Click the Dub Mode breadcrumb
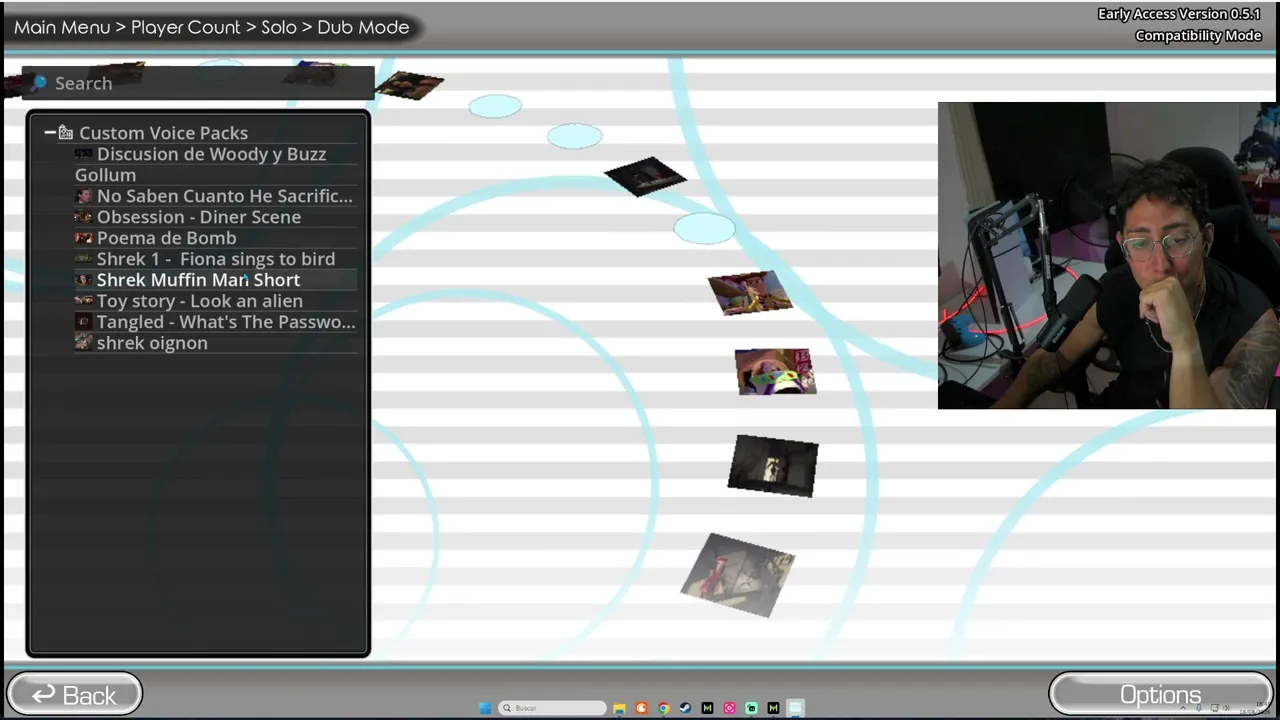This screenshot has width=1280, height=720. pyautogui.click(x=363, y=27)
